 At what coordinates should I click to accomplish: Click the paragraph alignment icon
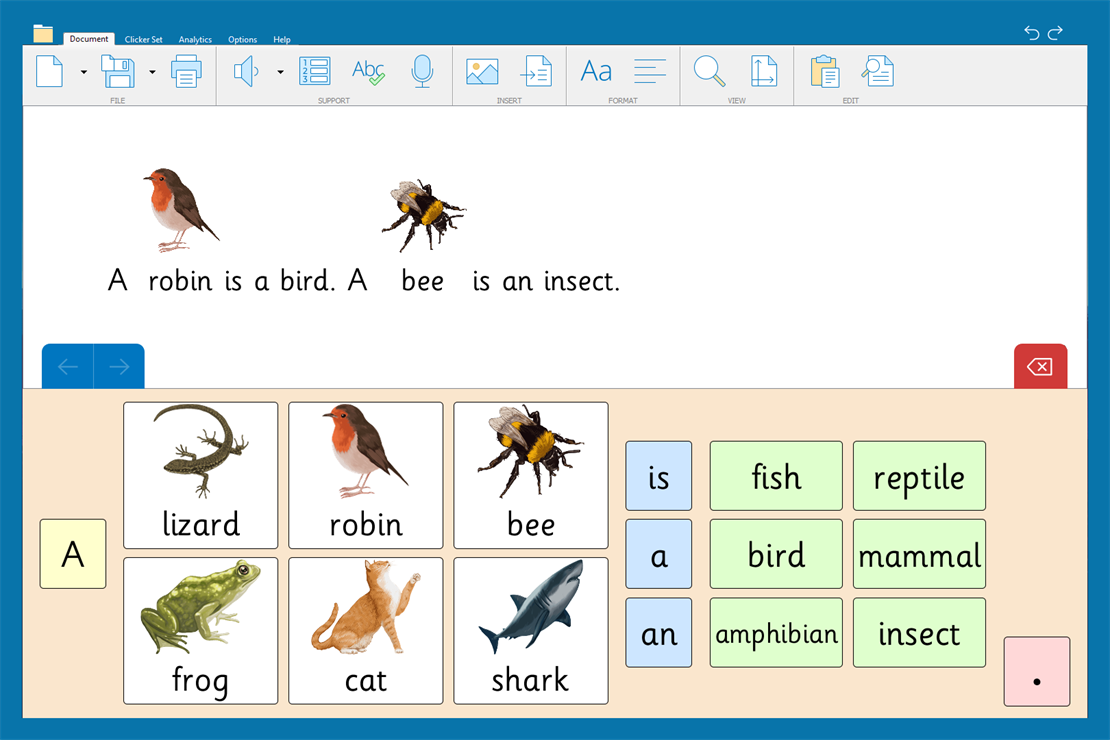pyautogui.click(x=650, y=71)
